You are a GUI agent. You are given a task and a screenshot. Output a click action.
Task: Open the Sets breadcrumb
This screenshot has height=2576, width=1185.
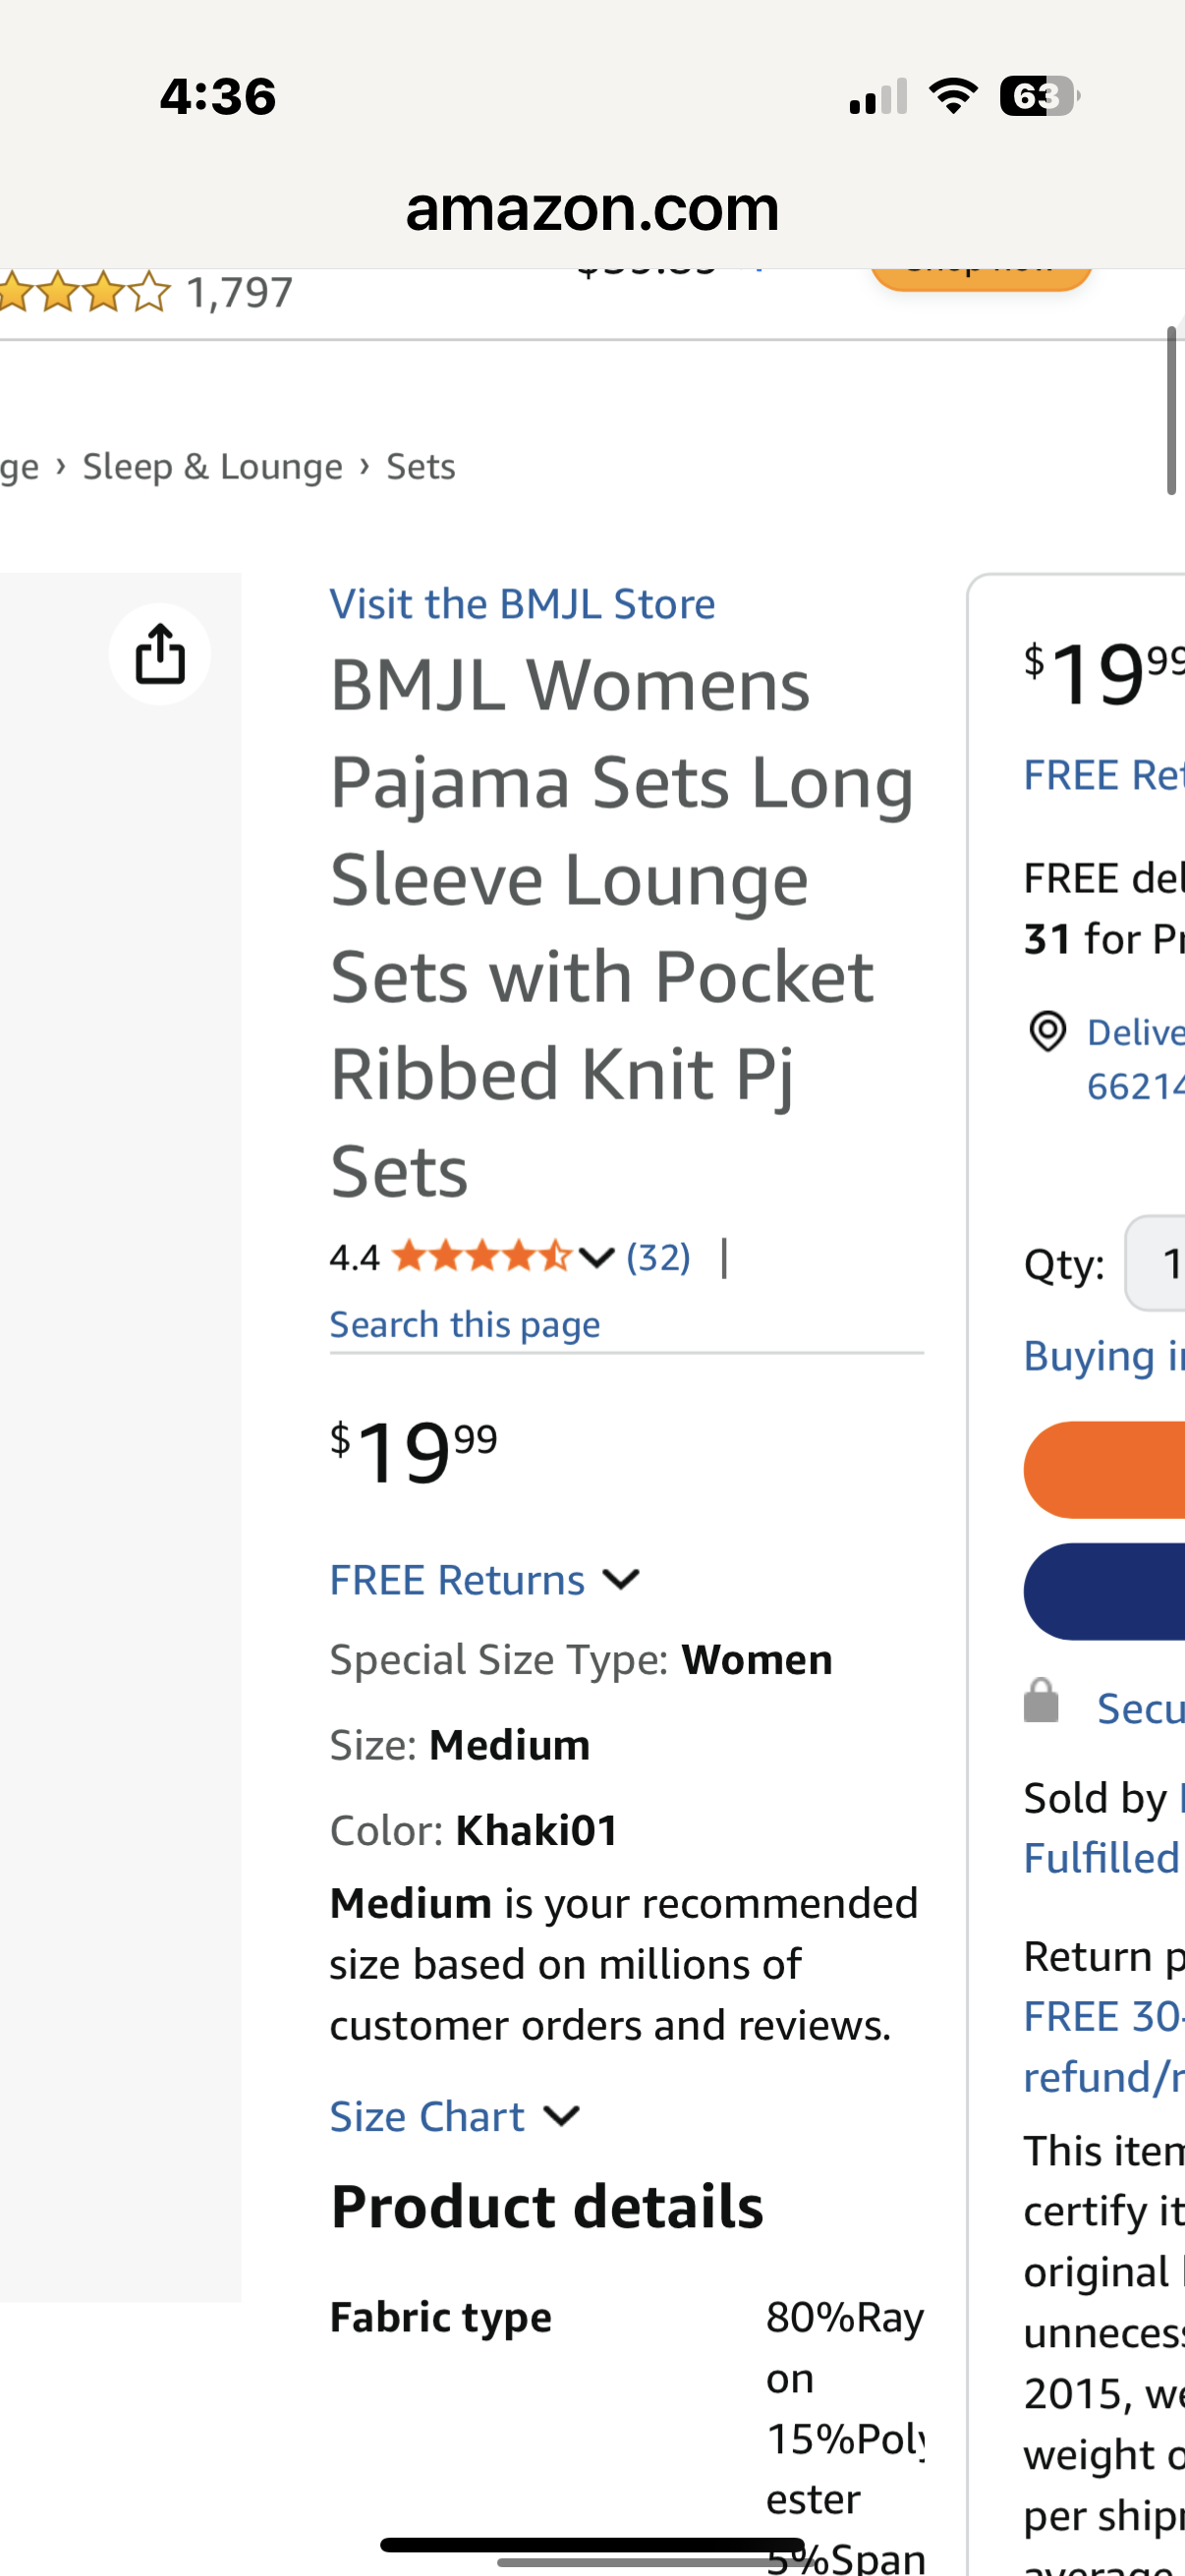click(x=419, y=464)
